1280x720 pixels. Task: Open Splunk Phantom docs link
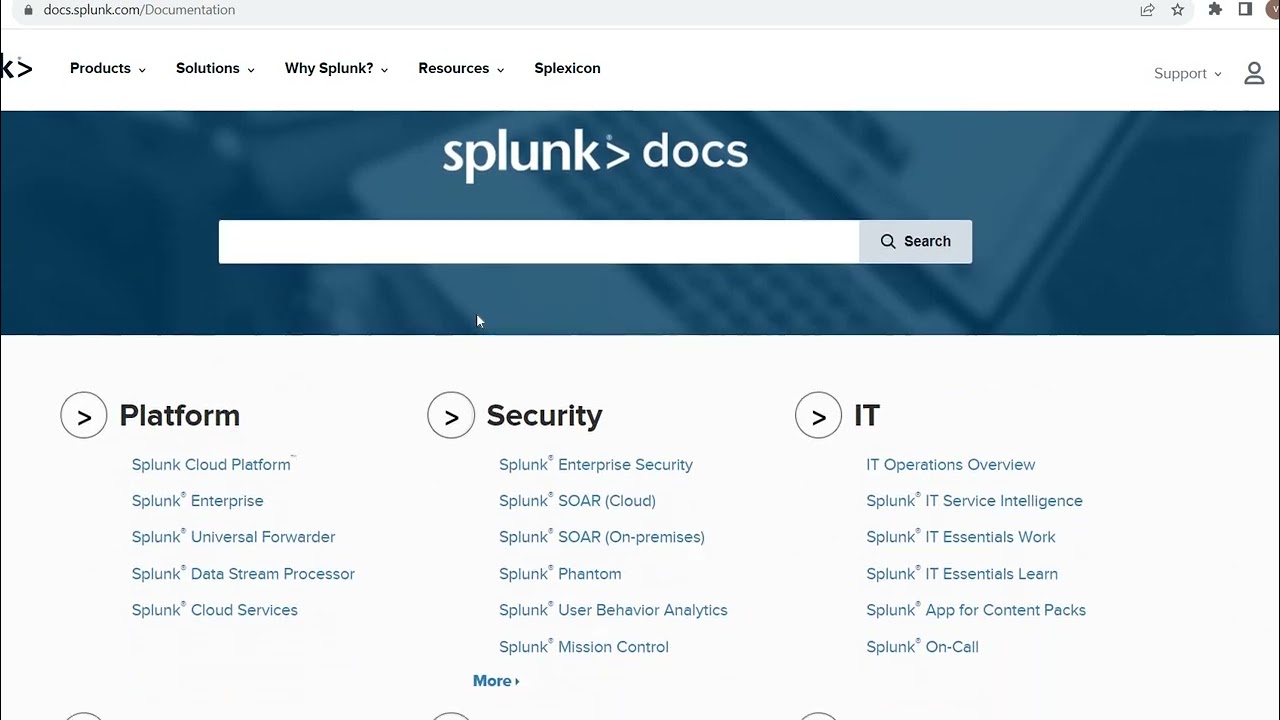pos(560,574)
